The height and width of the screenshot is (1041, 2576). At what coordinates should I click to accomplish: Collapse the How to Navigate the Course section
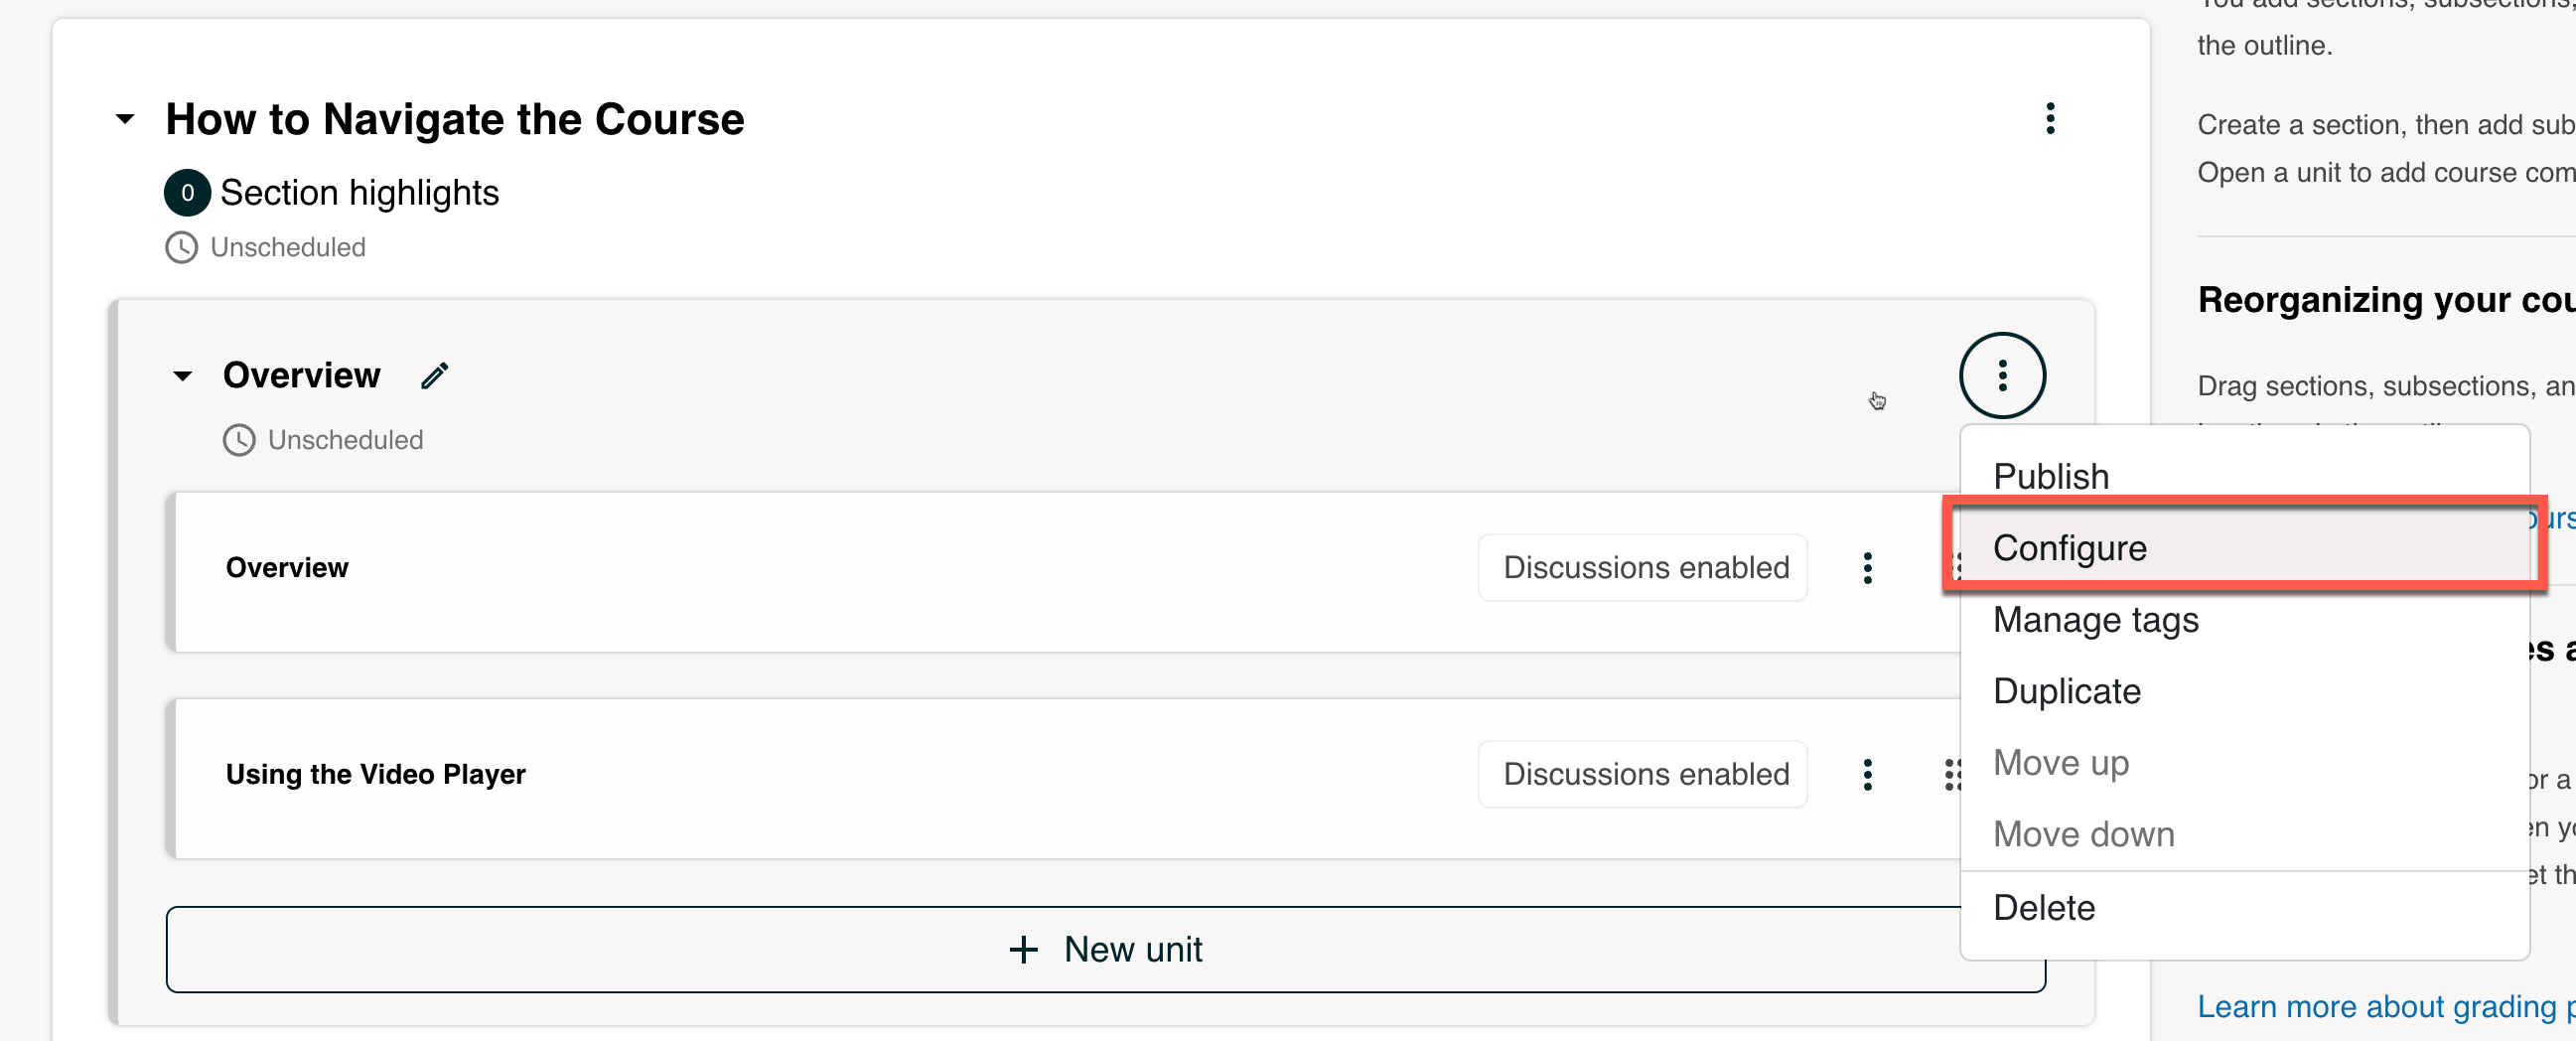pos(124,118)
